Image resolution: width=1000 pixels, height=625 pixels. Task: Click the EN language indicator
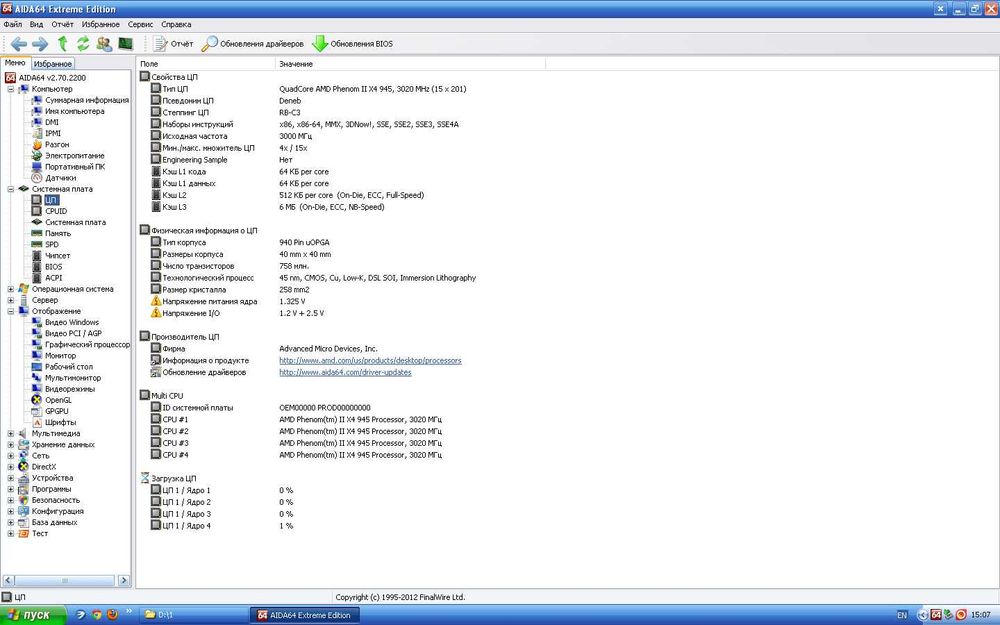[x=902, y=615]
